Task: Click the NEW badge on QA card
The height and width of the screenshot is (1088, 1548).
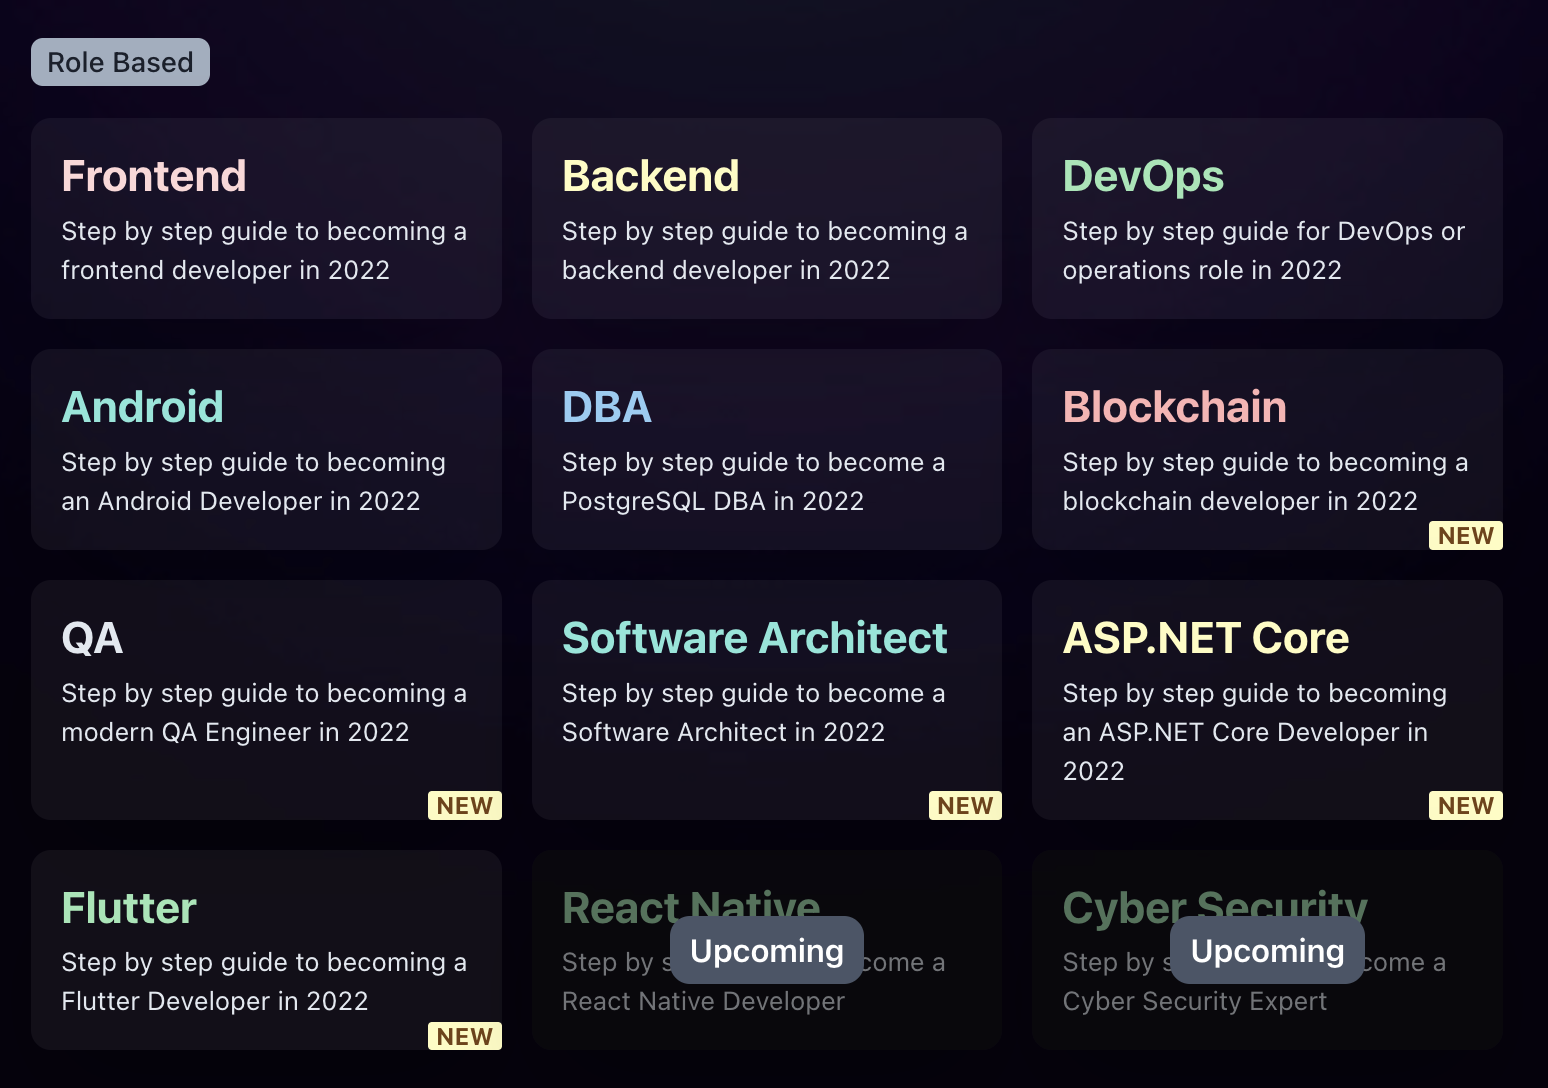Action: (465, 806)
